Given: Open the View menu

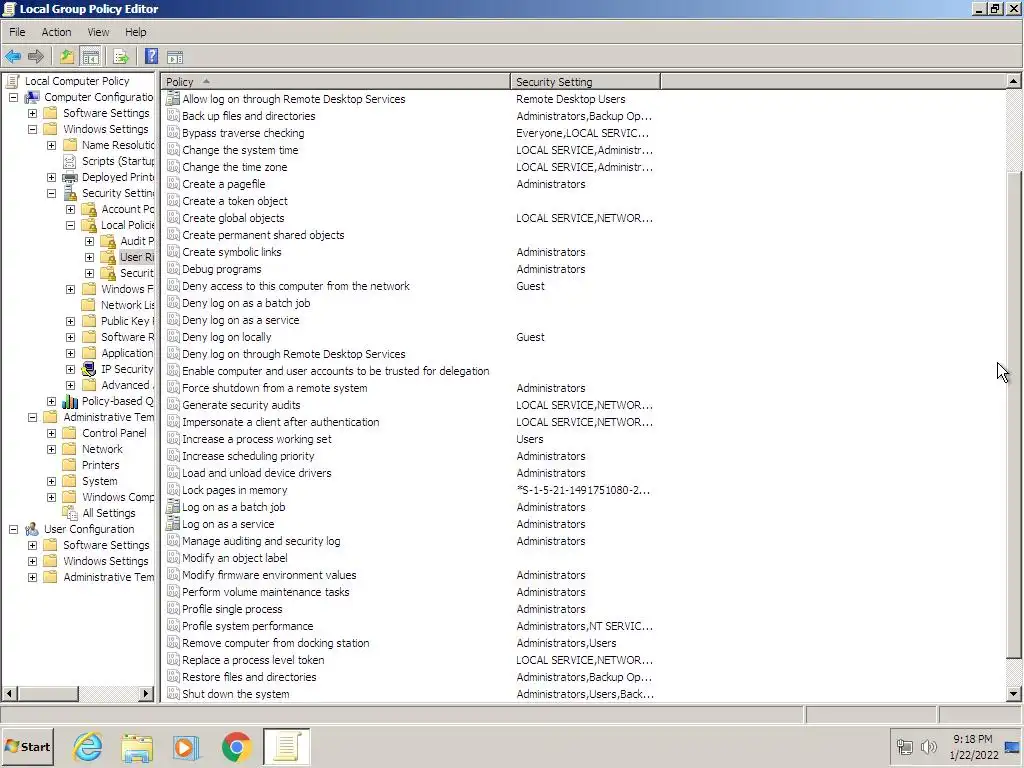Looking at the screenshot, I should click(x=99, y=32).
